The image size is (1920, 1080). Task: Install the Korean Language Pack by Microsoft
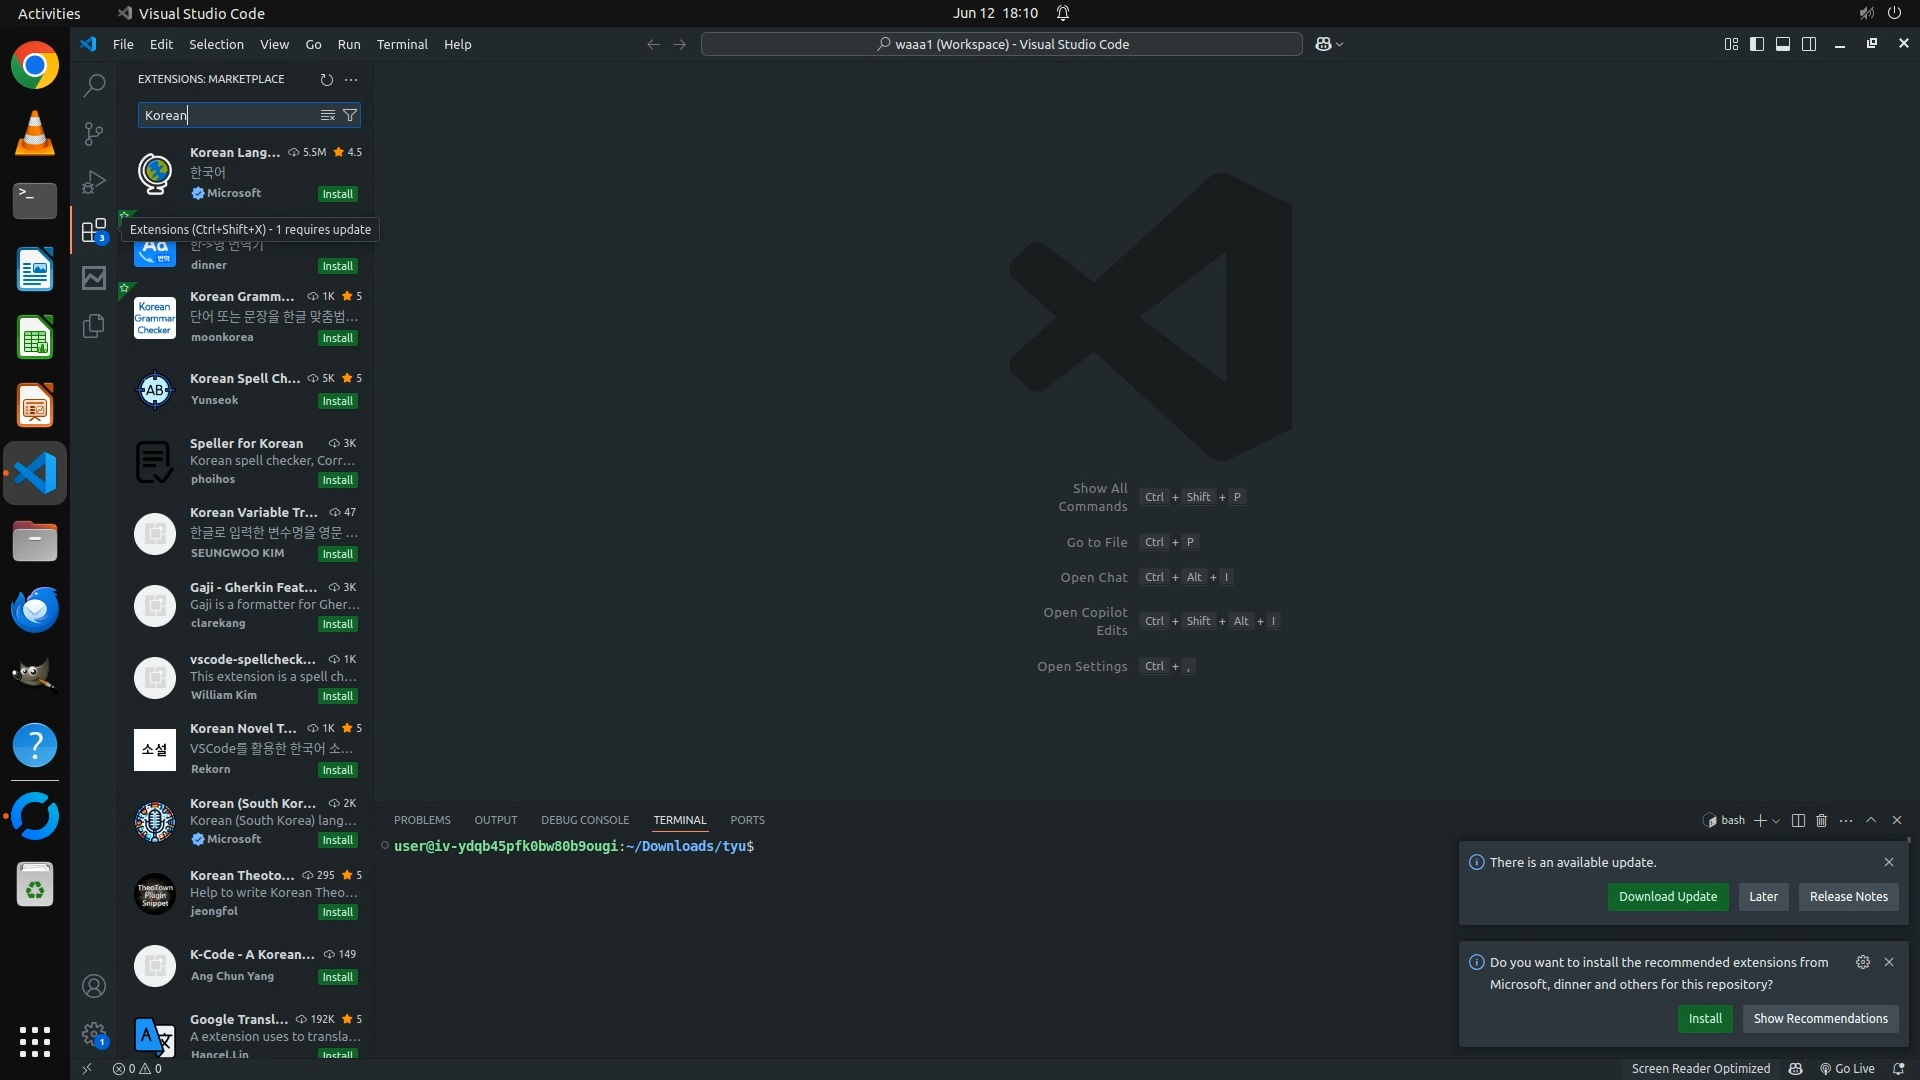click(x=337, y=194)
